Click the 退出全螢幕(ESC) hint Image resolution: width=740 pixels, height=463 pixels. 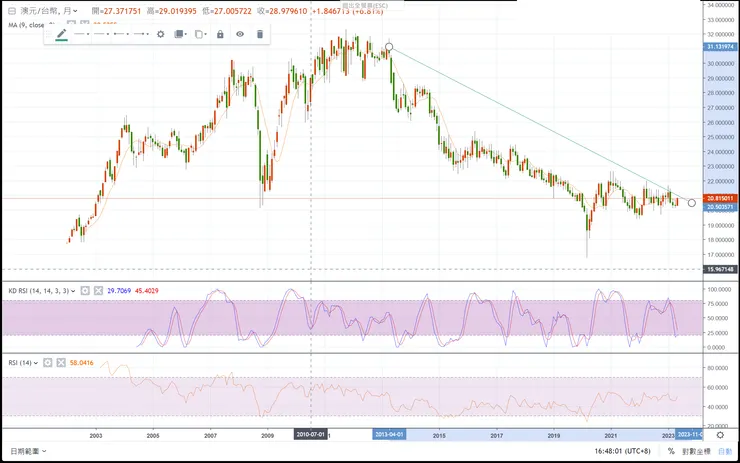(364, 6)
